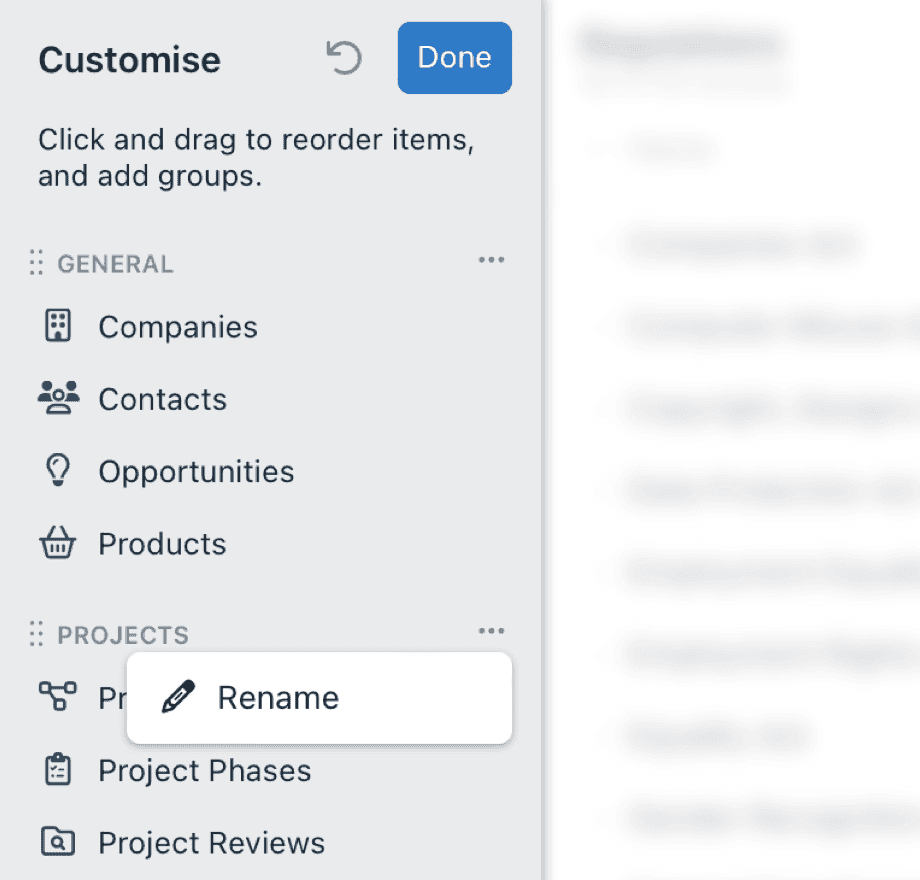Select the Project Phases clipboard icon
Screen dimensions: 920x880
click(57, 770)
